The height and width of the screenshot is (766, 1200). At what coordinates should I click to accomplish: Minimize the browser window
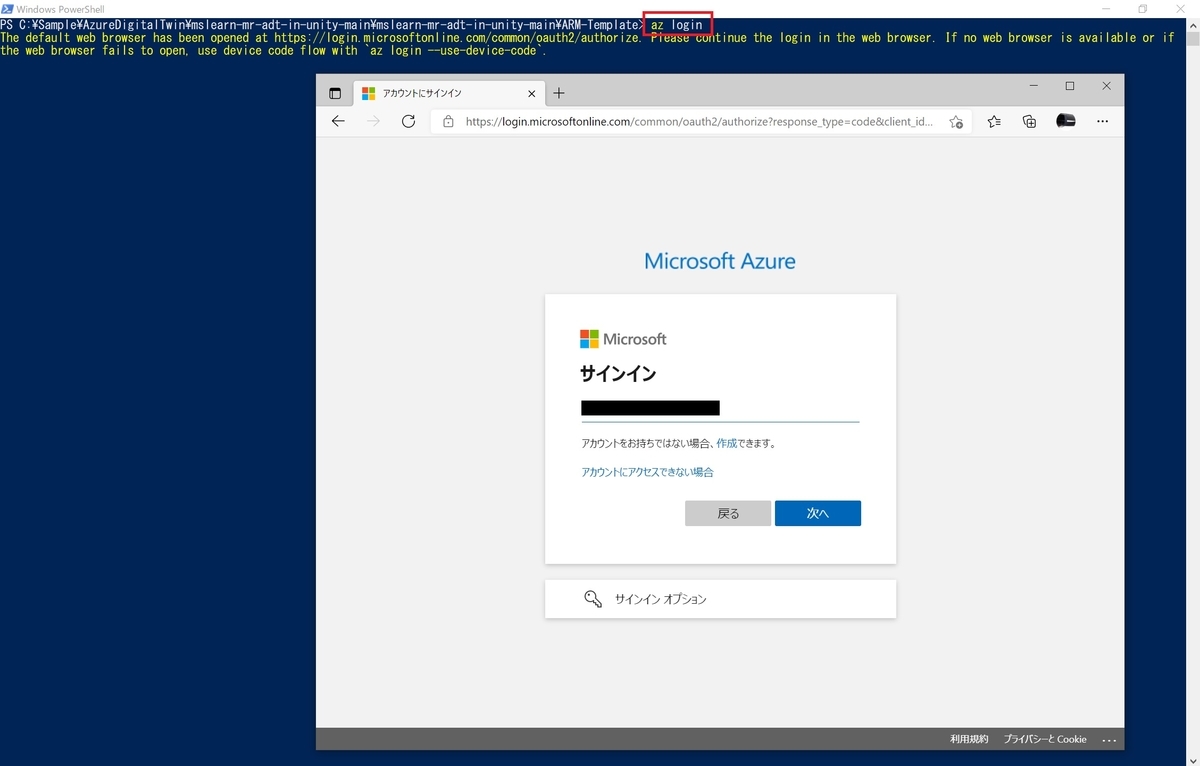click(x=1034, y=86)
